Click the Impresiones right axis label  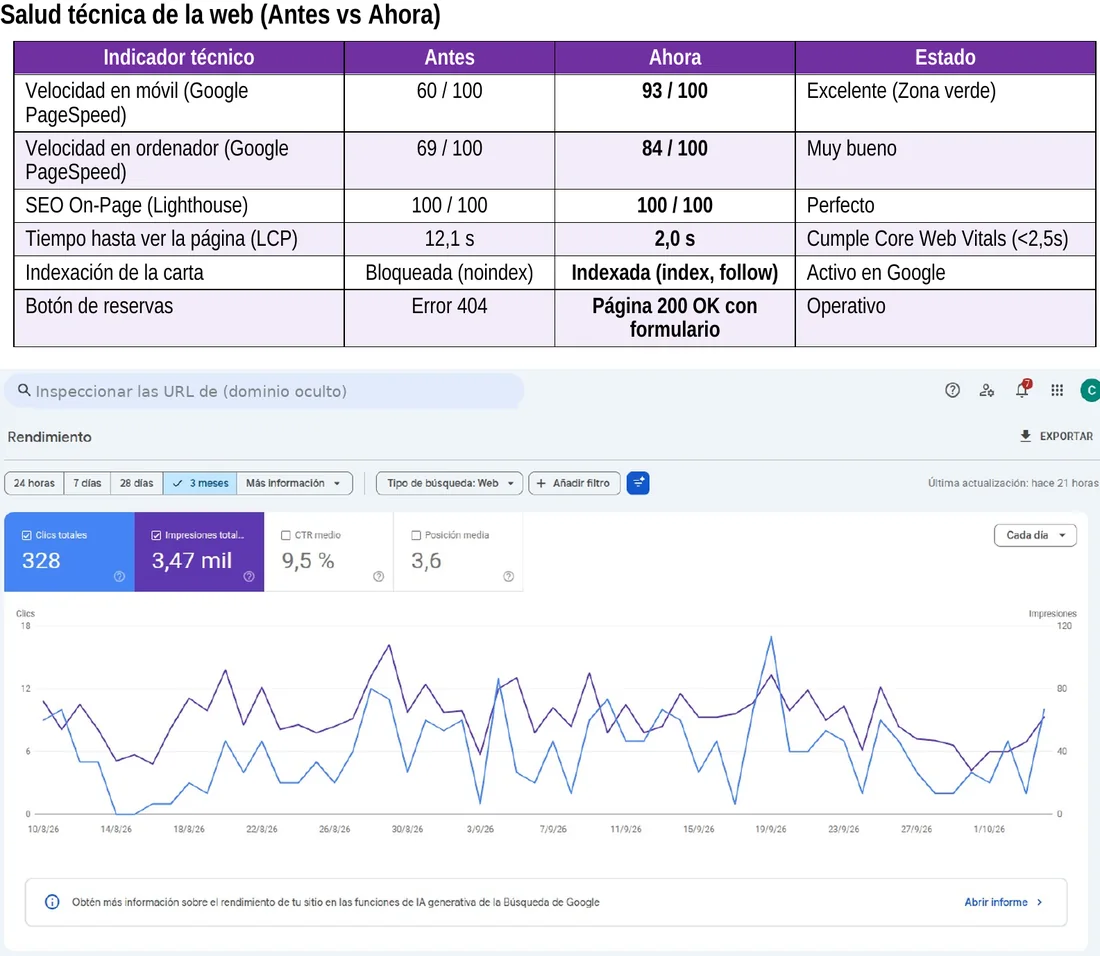tap(1052, 614)
